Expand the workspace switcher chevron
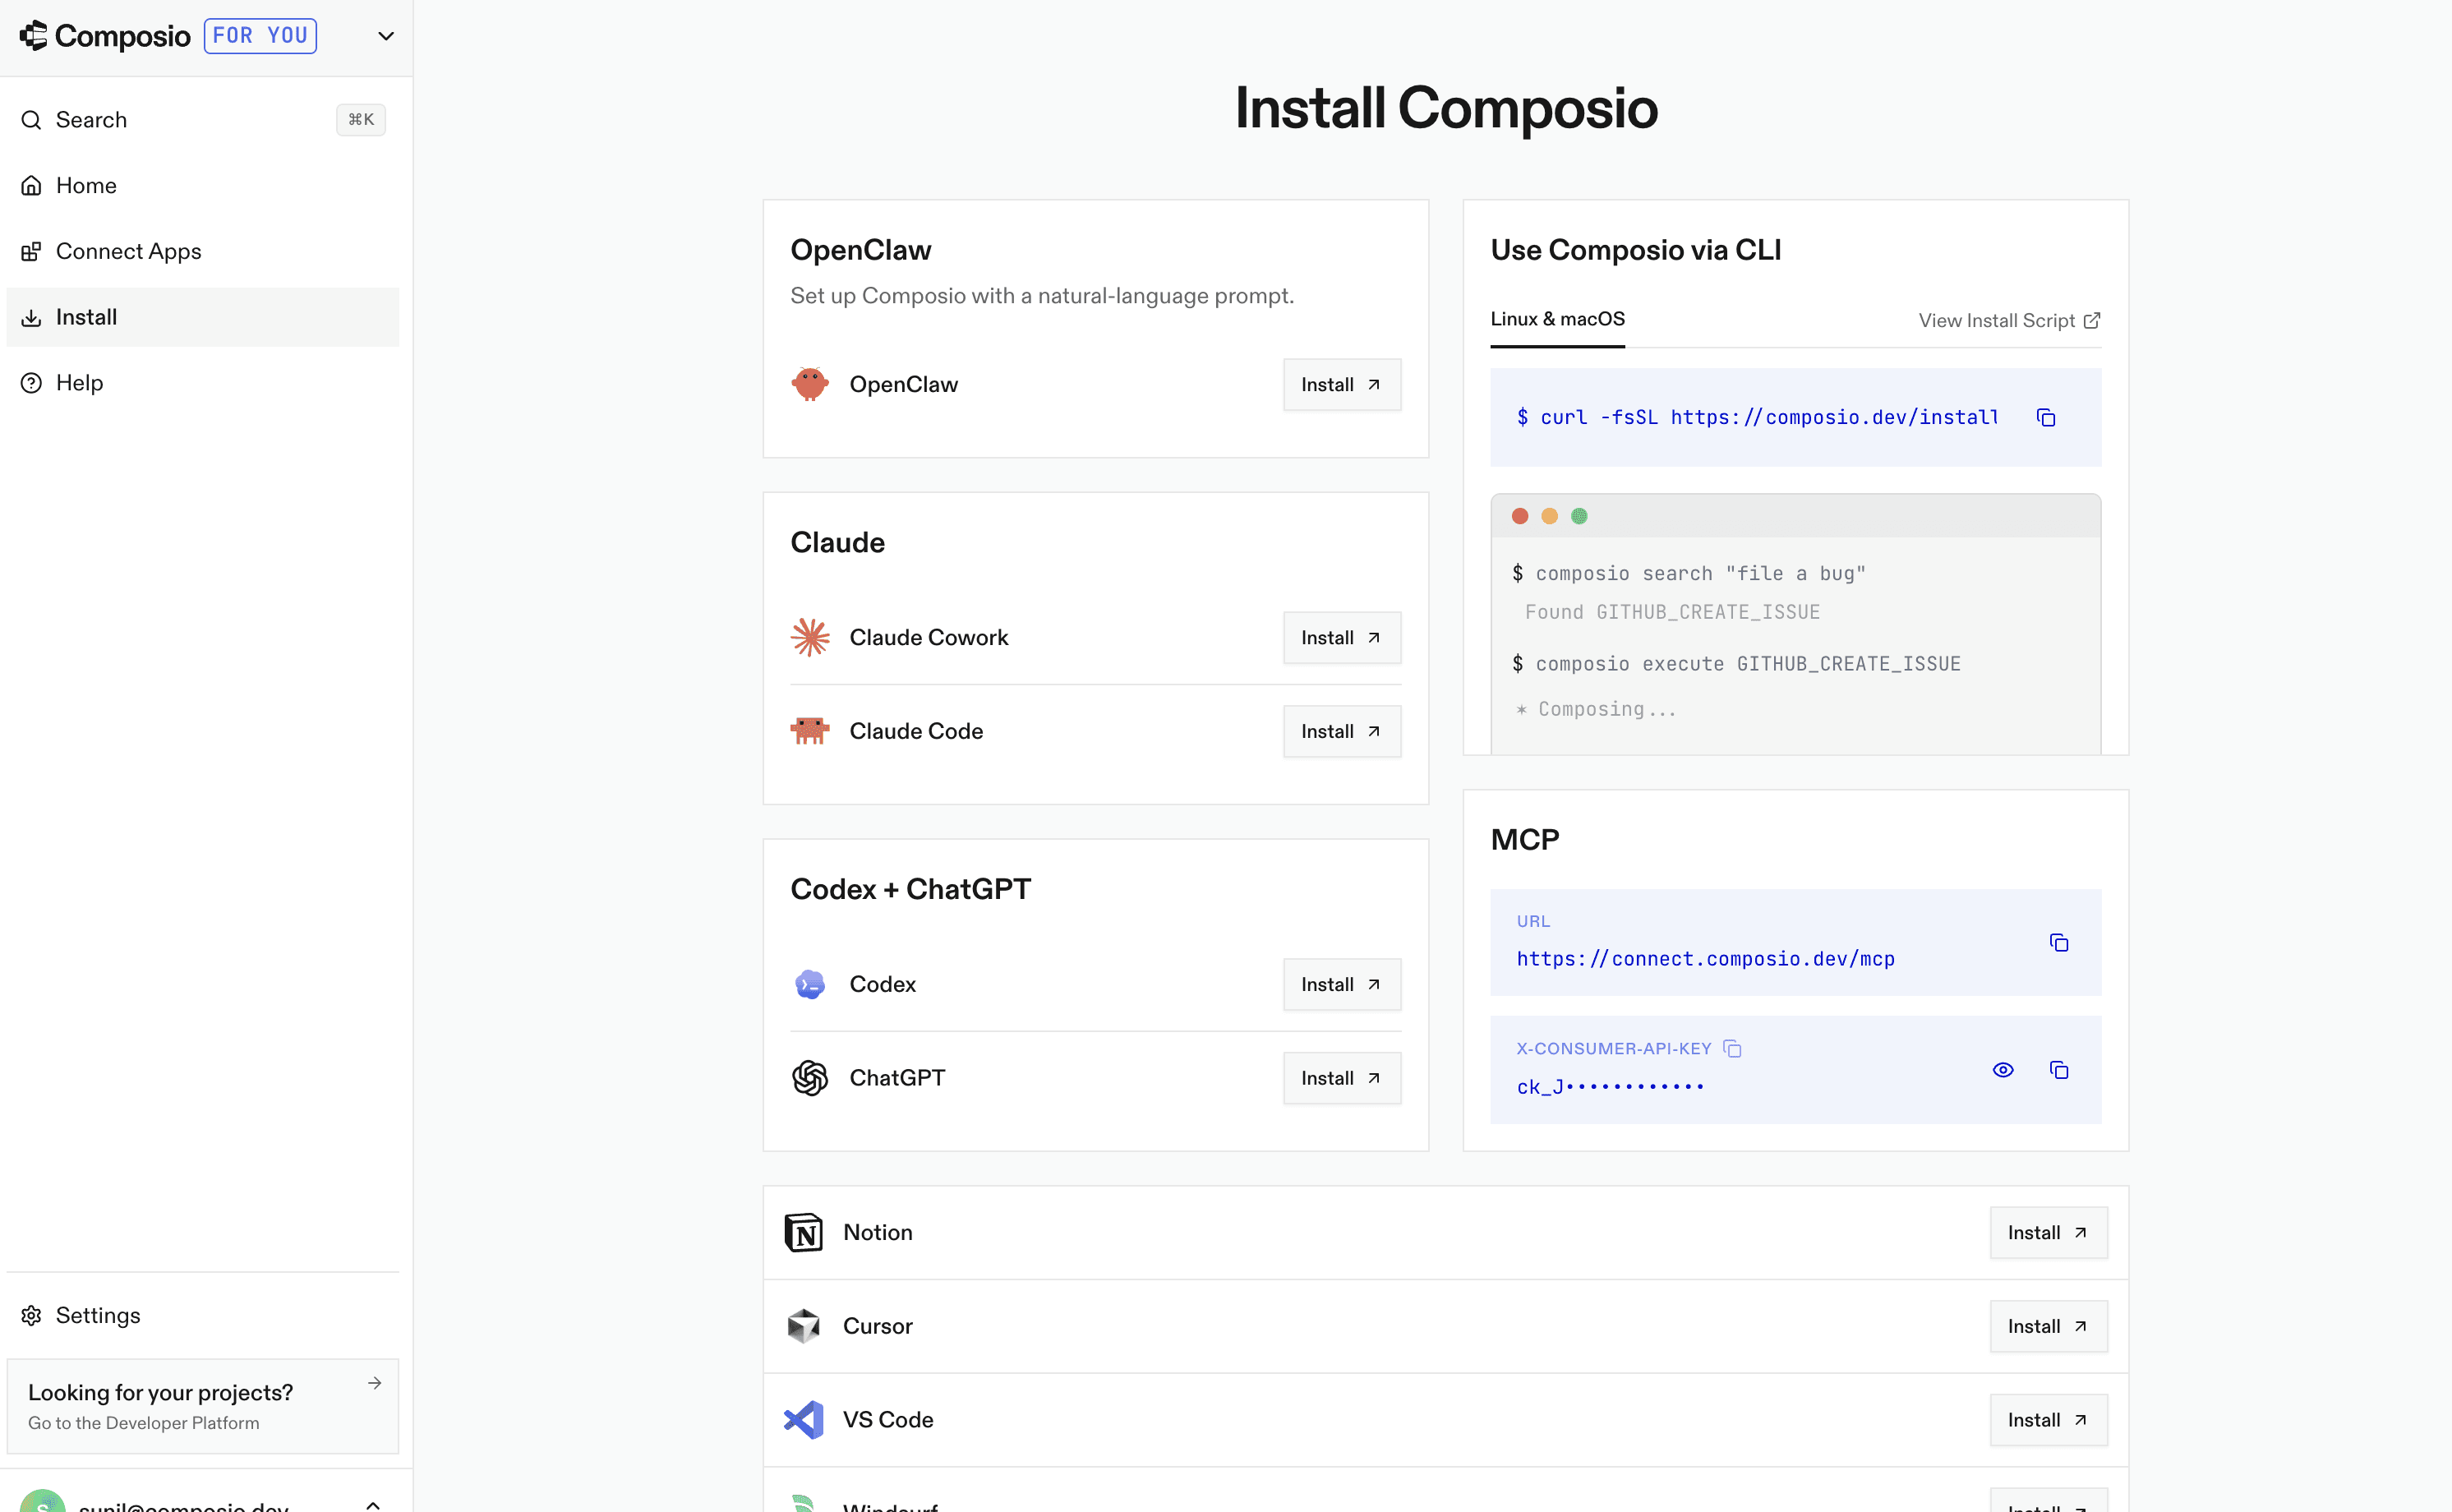The width and height of the screenshot is (2452, 1512). pyautogui.click(x=386, y=36)
